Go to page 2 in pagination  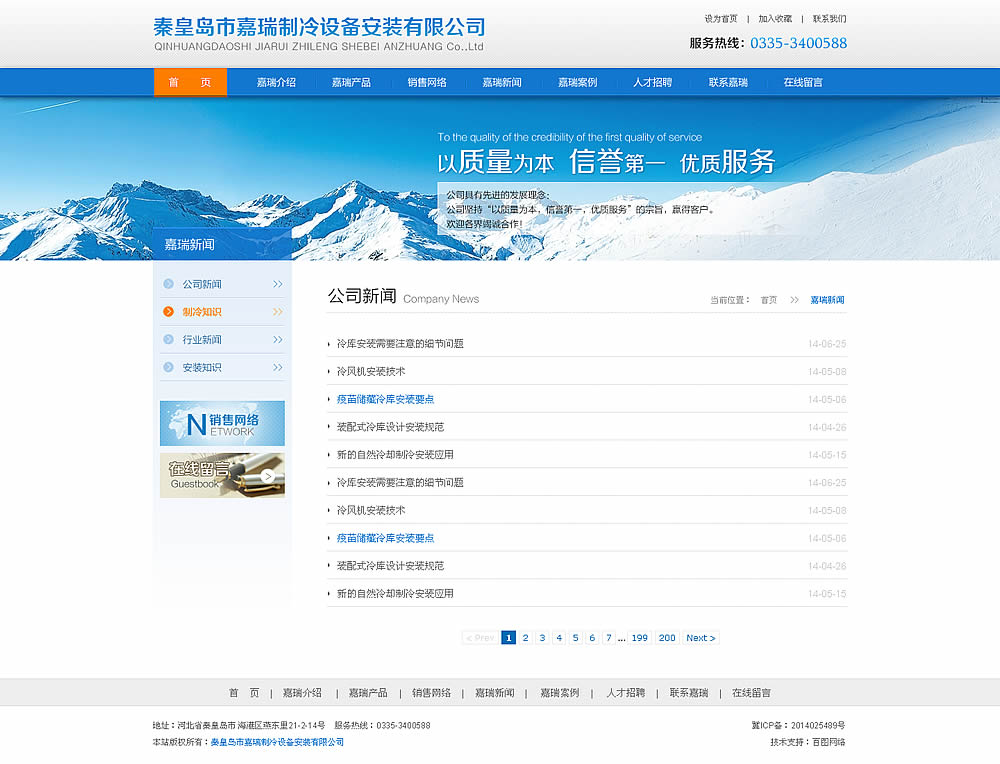pyautogui.click(x=525, y=638)
